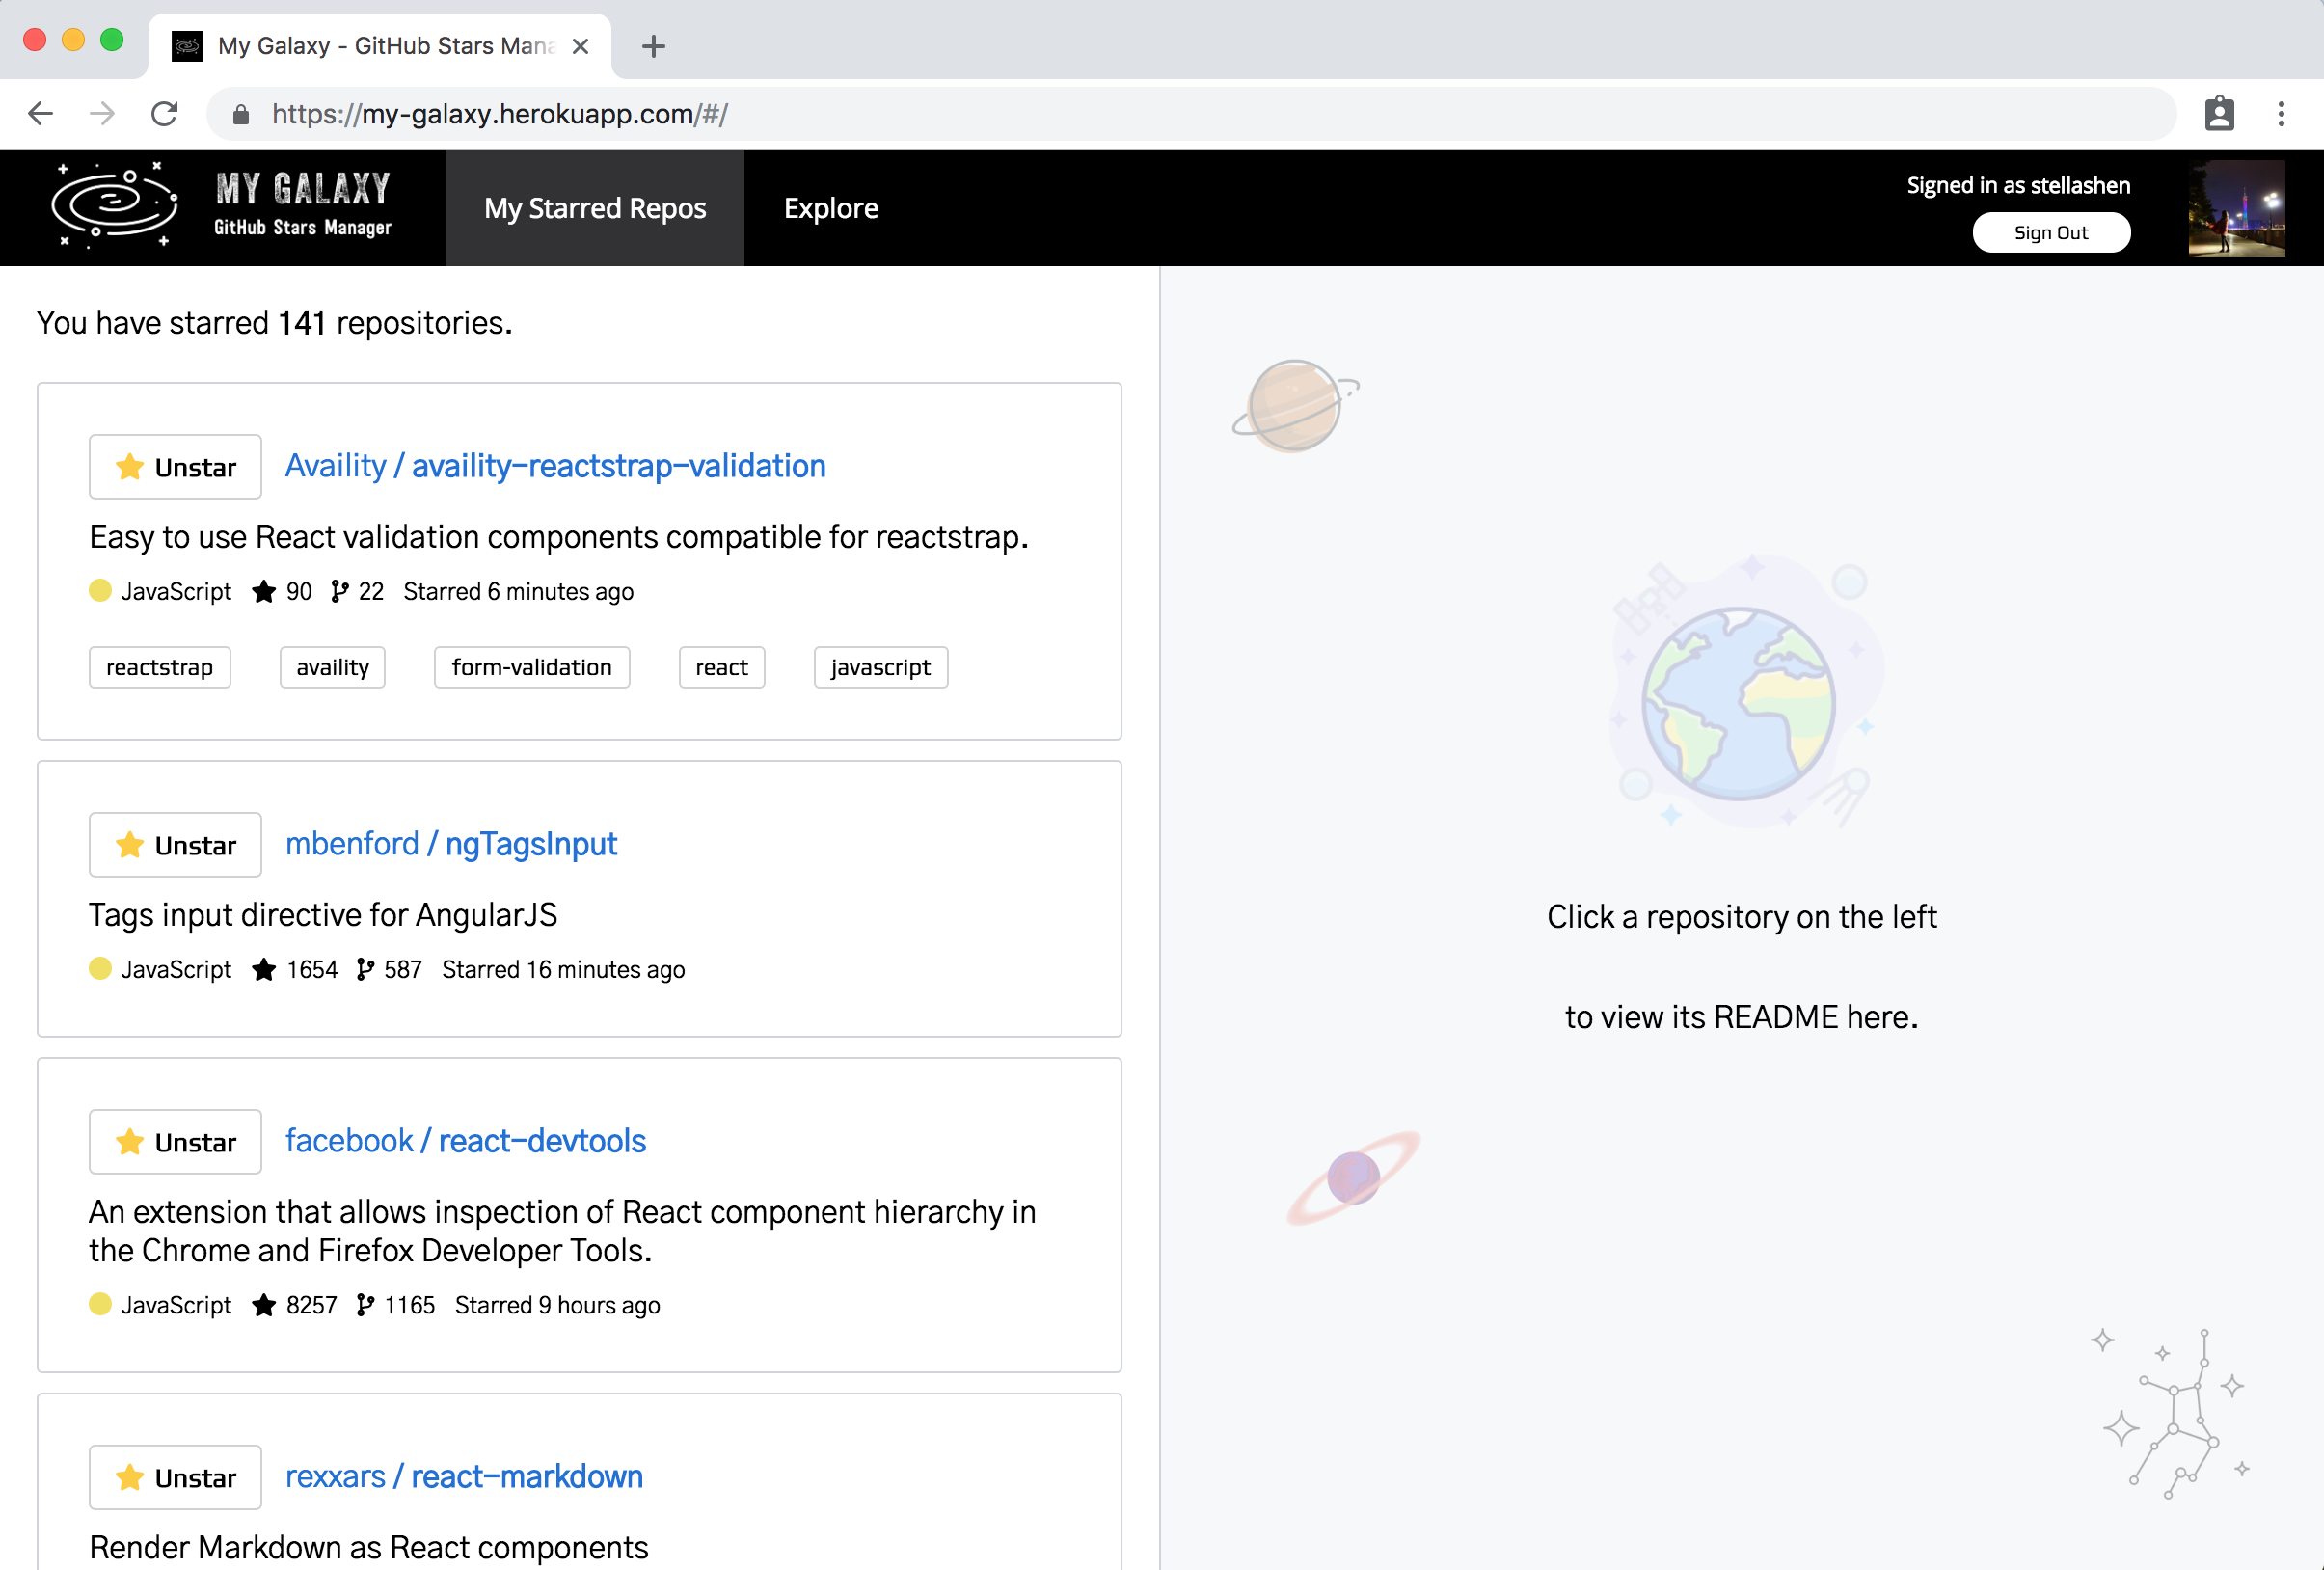Unstar the ngTagsInput repository

pyautogui.click(x=174, y=845)
